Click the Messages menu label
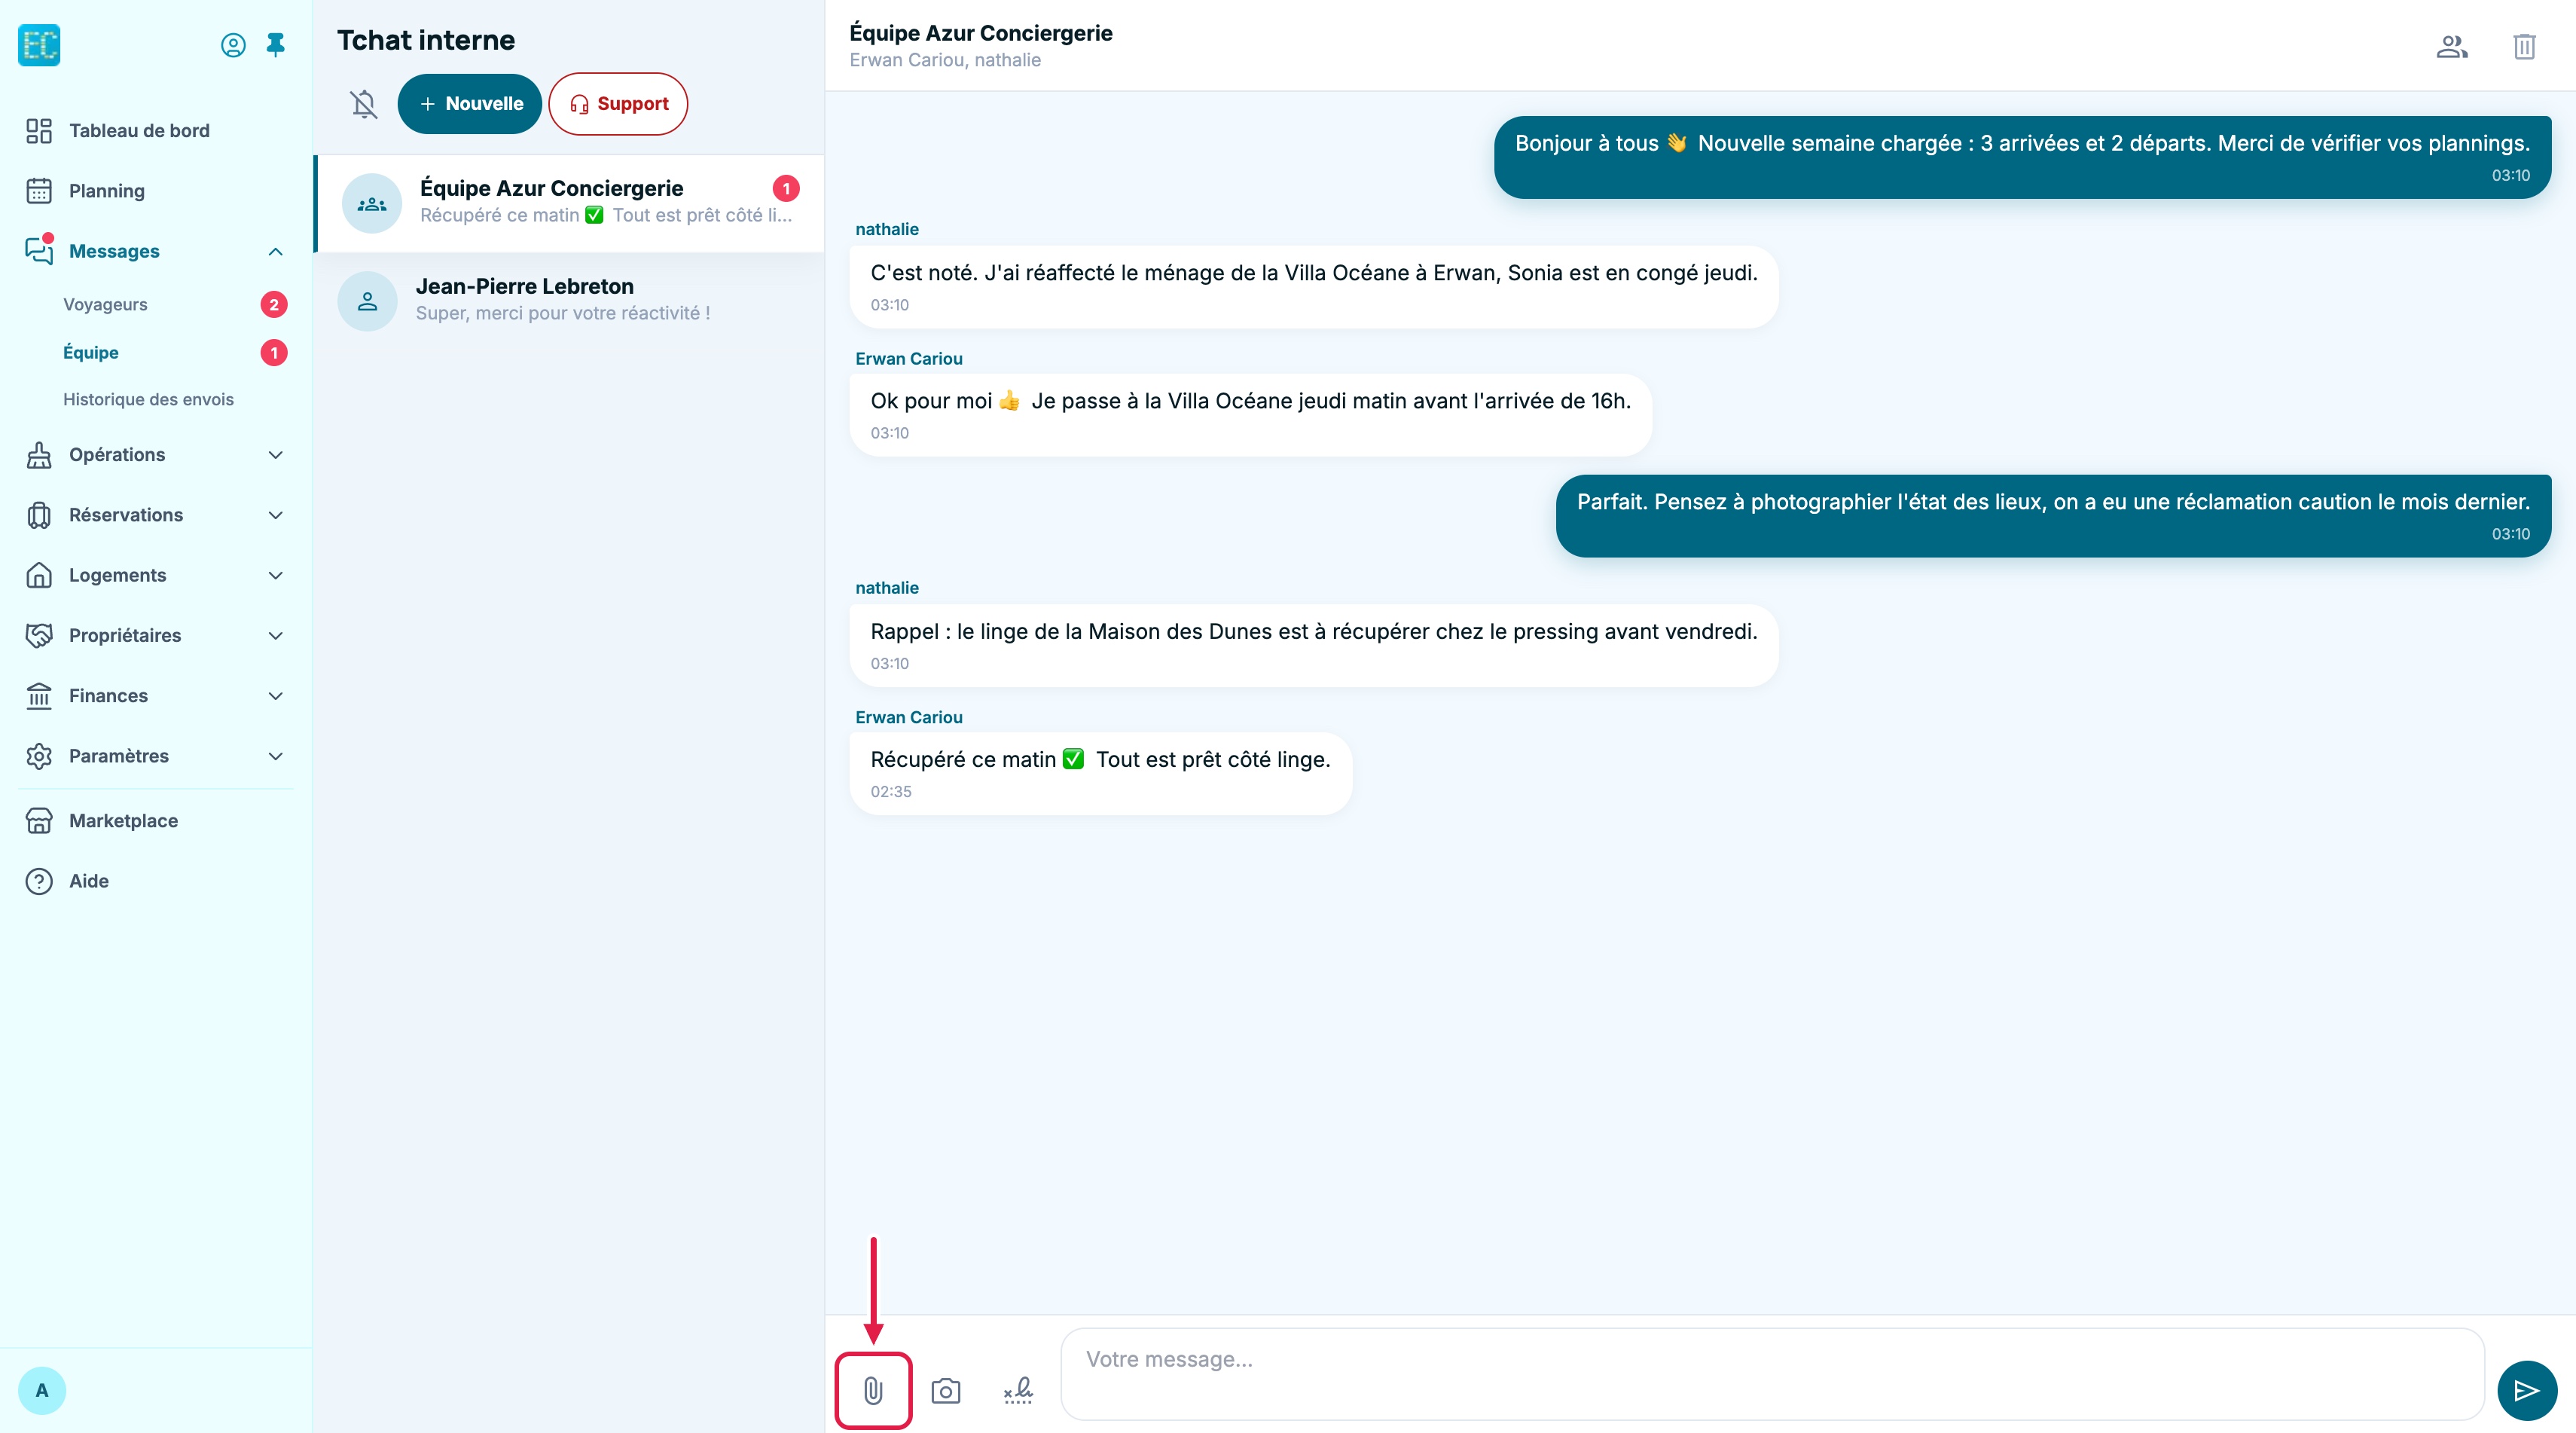The image size is (2576, 1433). click(114, 251)
